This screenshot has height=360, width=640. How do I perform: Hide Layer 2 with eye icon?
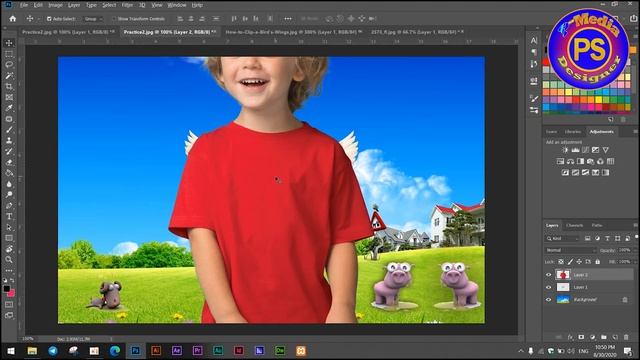(549, 275)
